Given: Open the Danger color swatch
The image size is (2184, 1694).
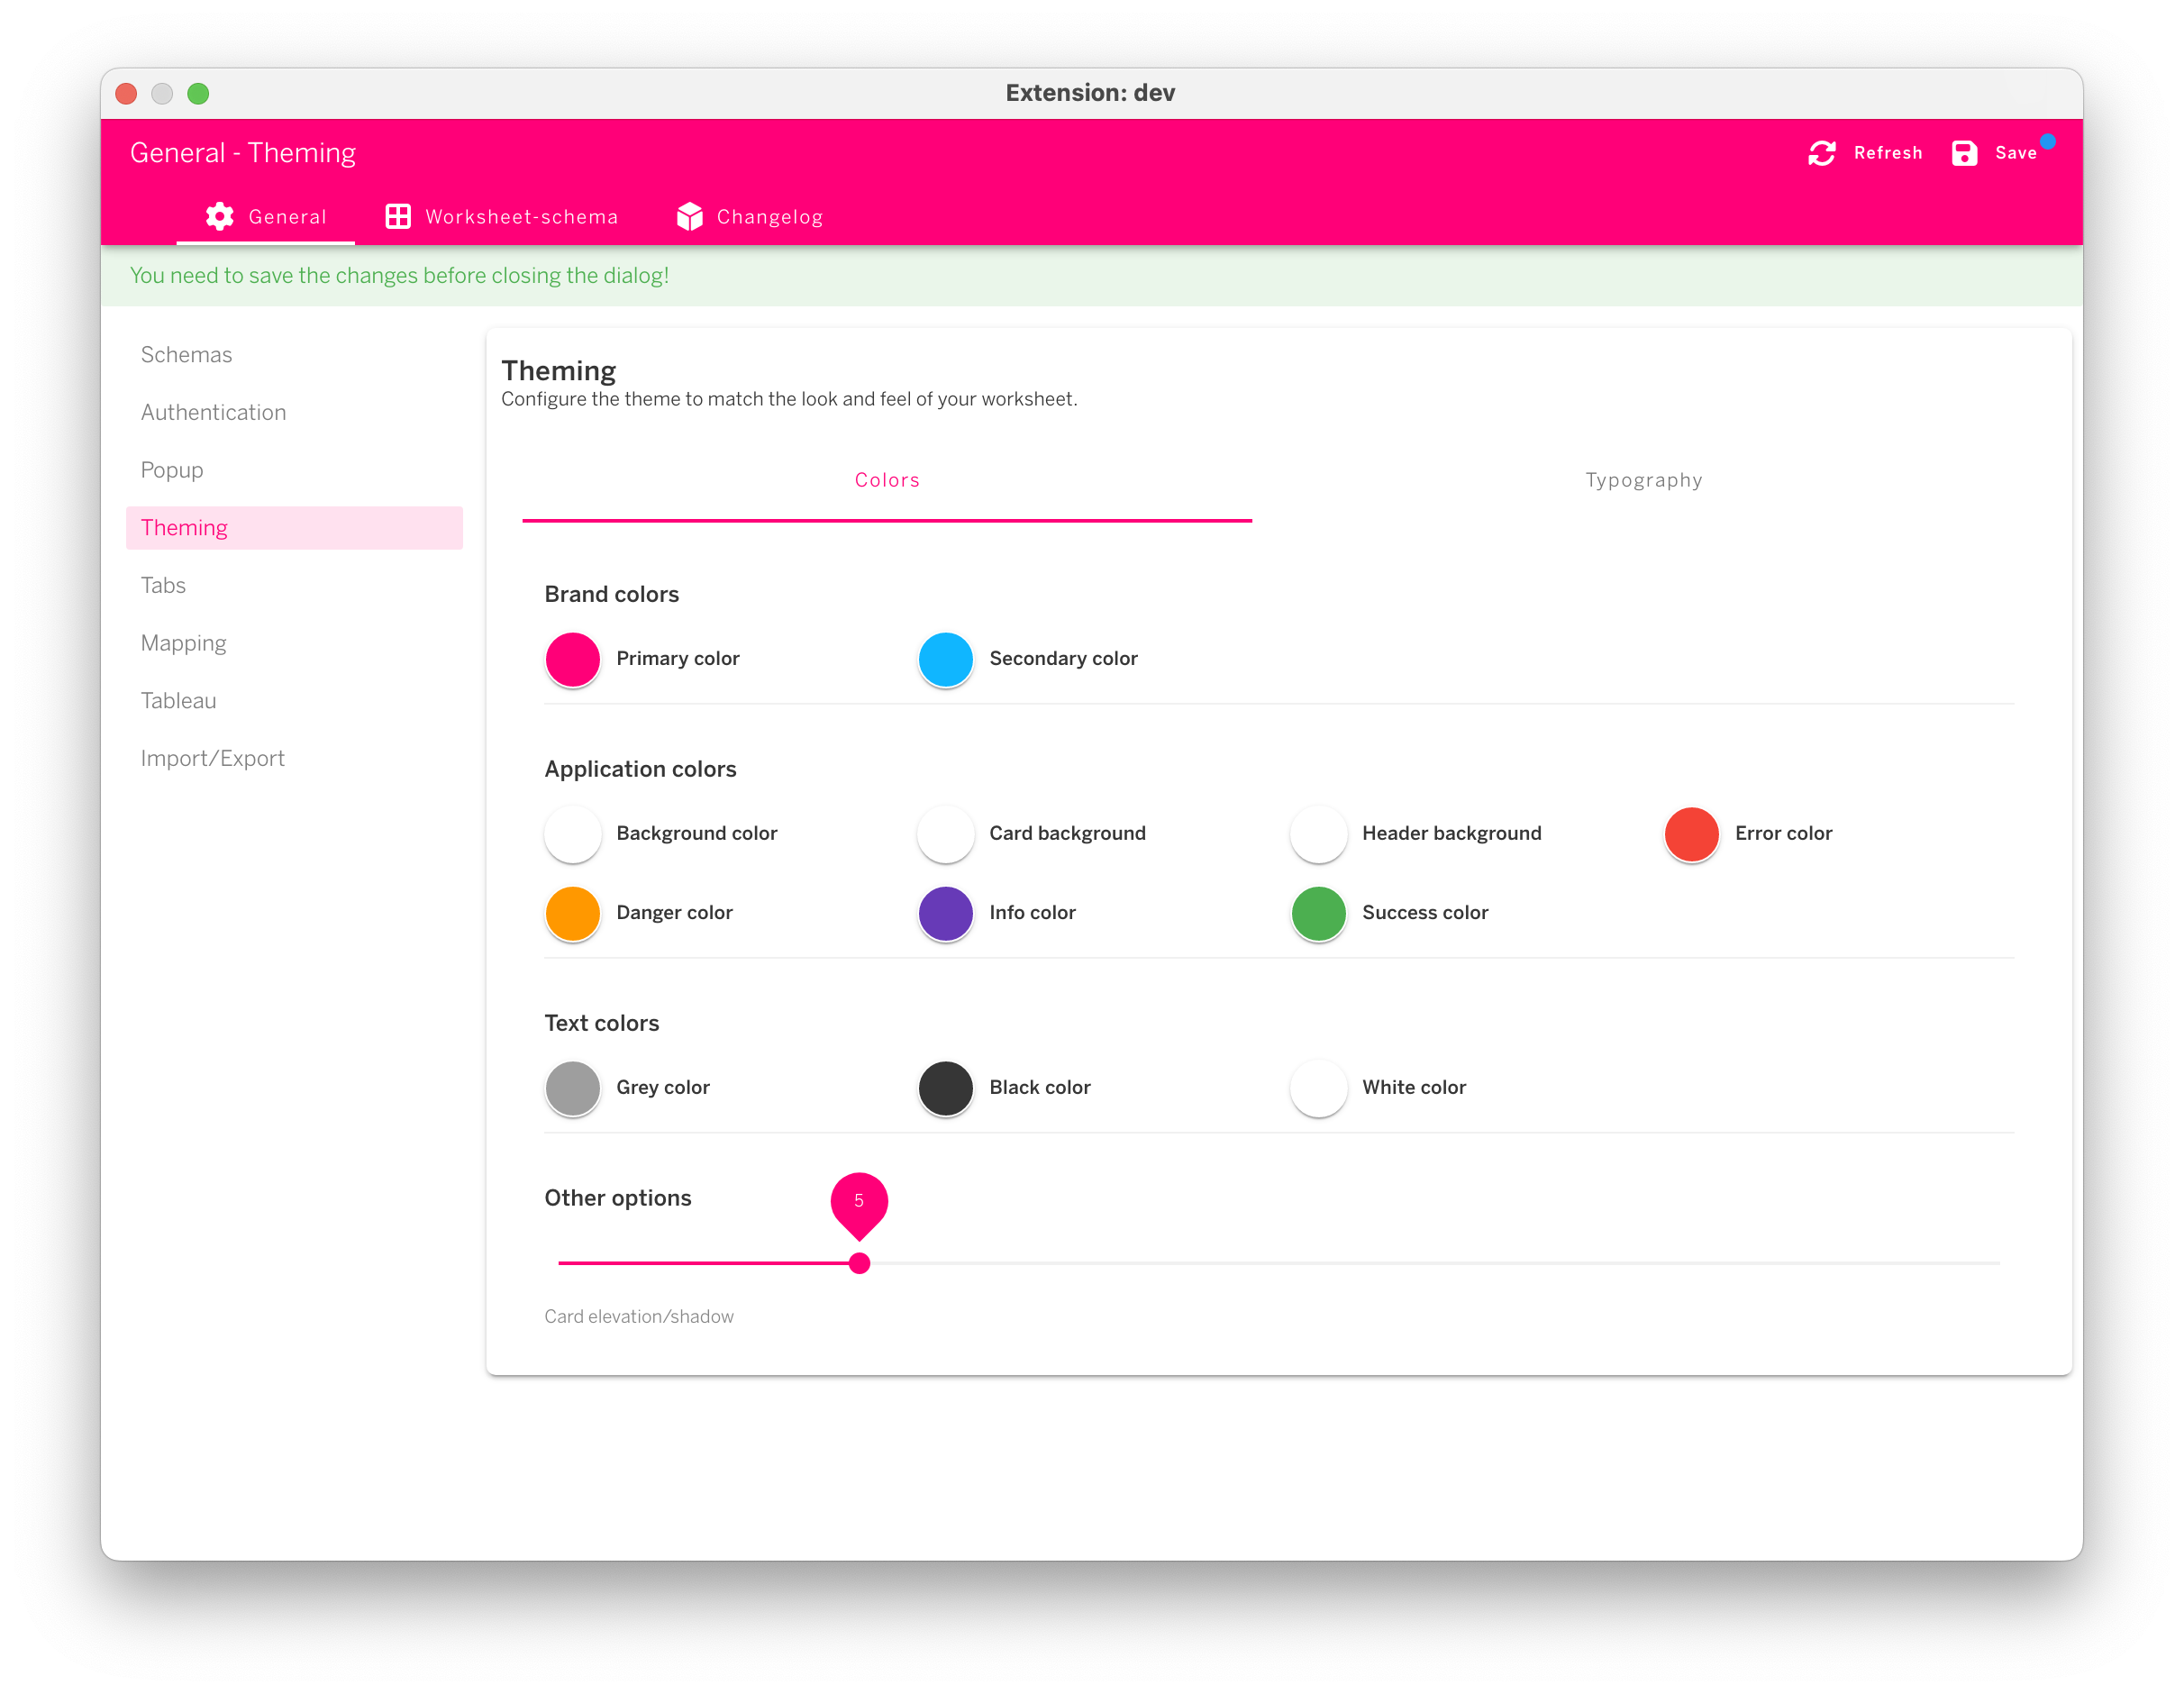Looking at the screenshot, I should pos(573,913).
